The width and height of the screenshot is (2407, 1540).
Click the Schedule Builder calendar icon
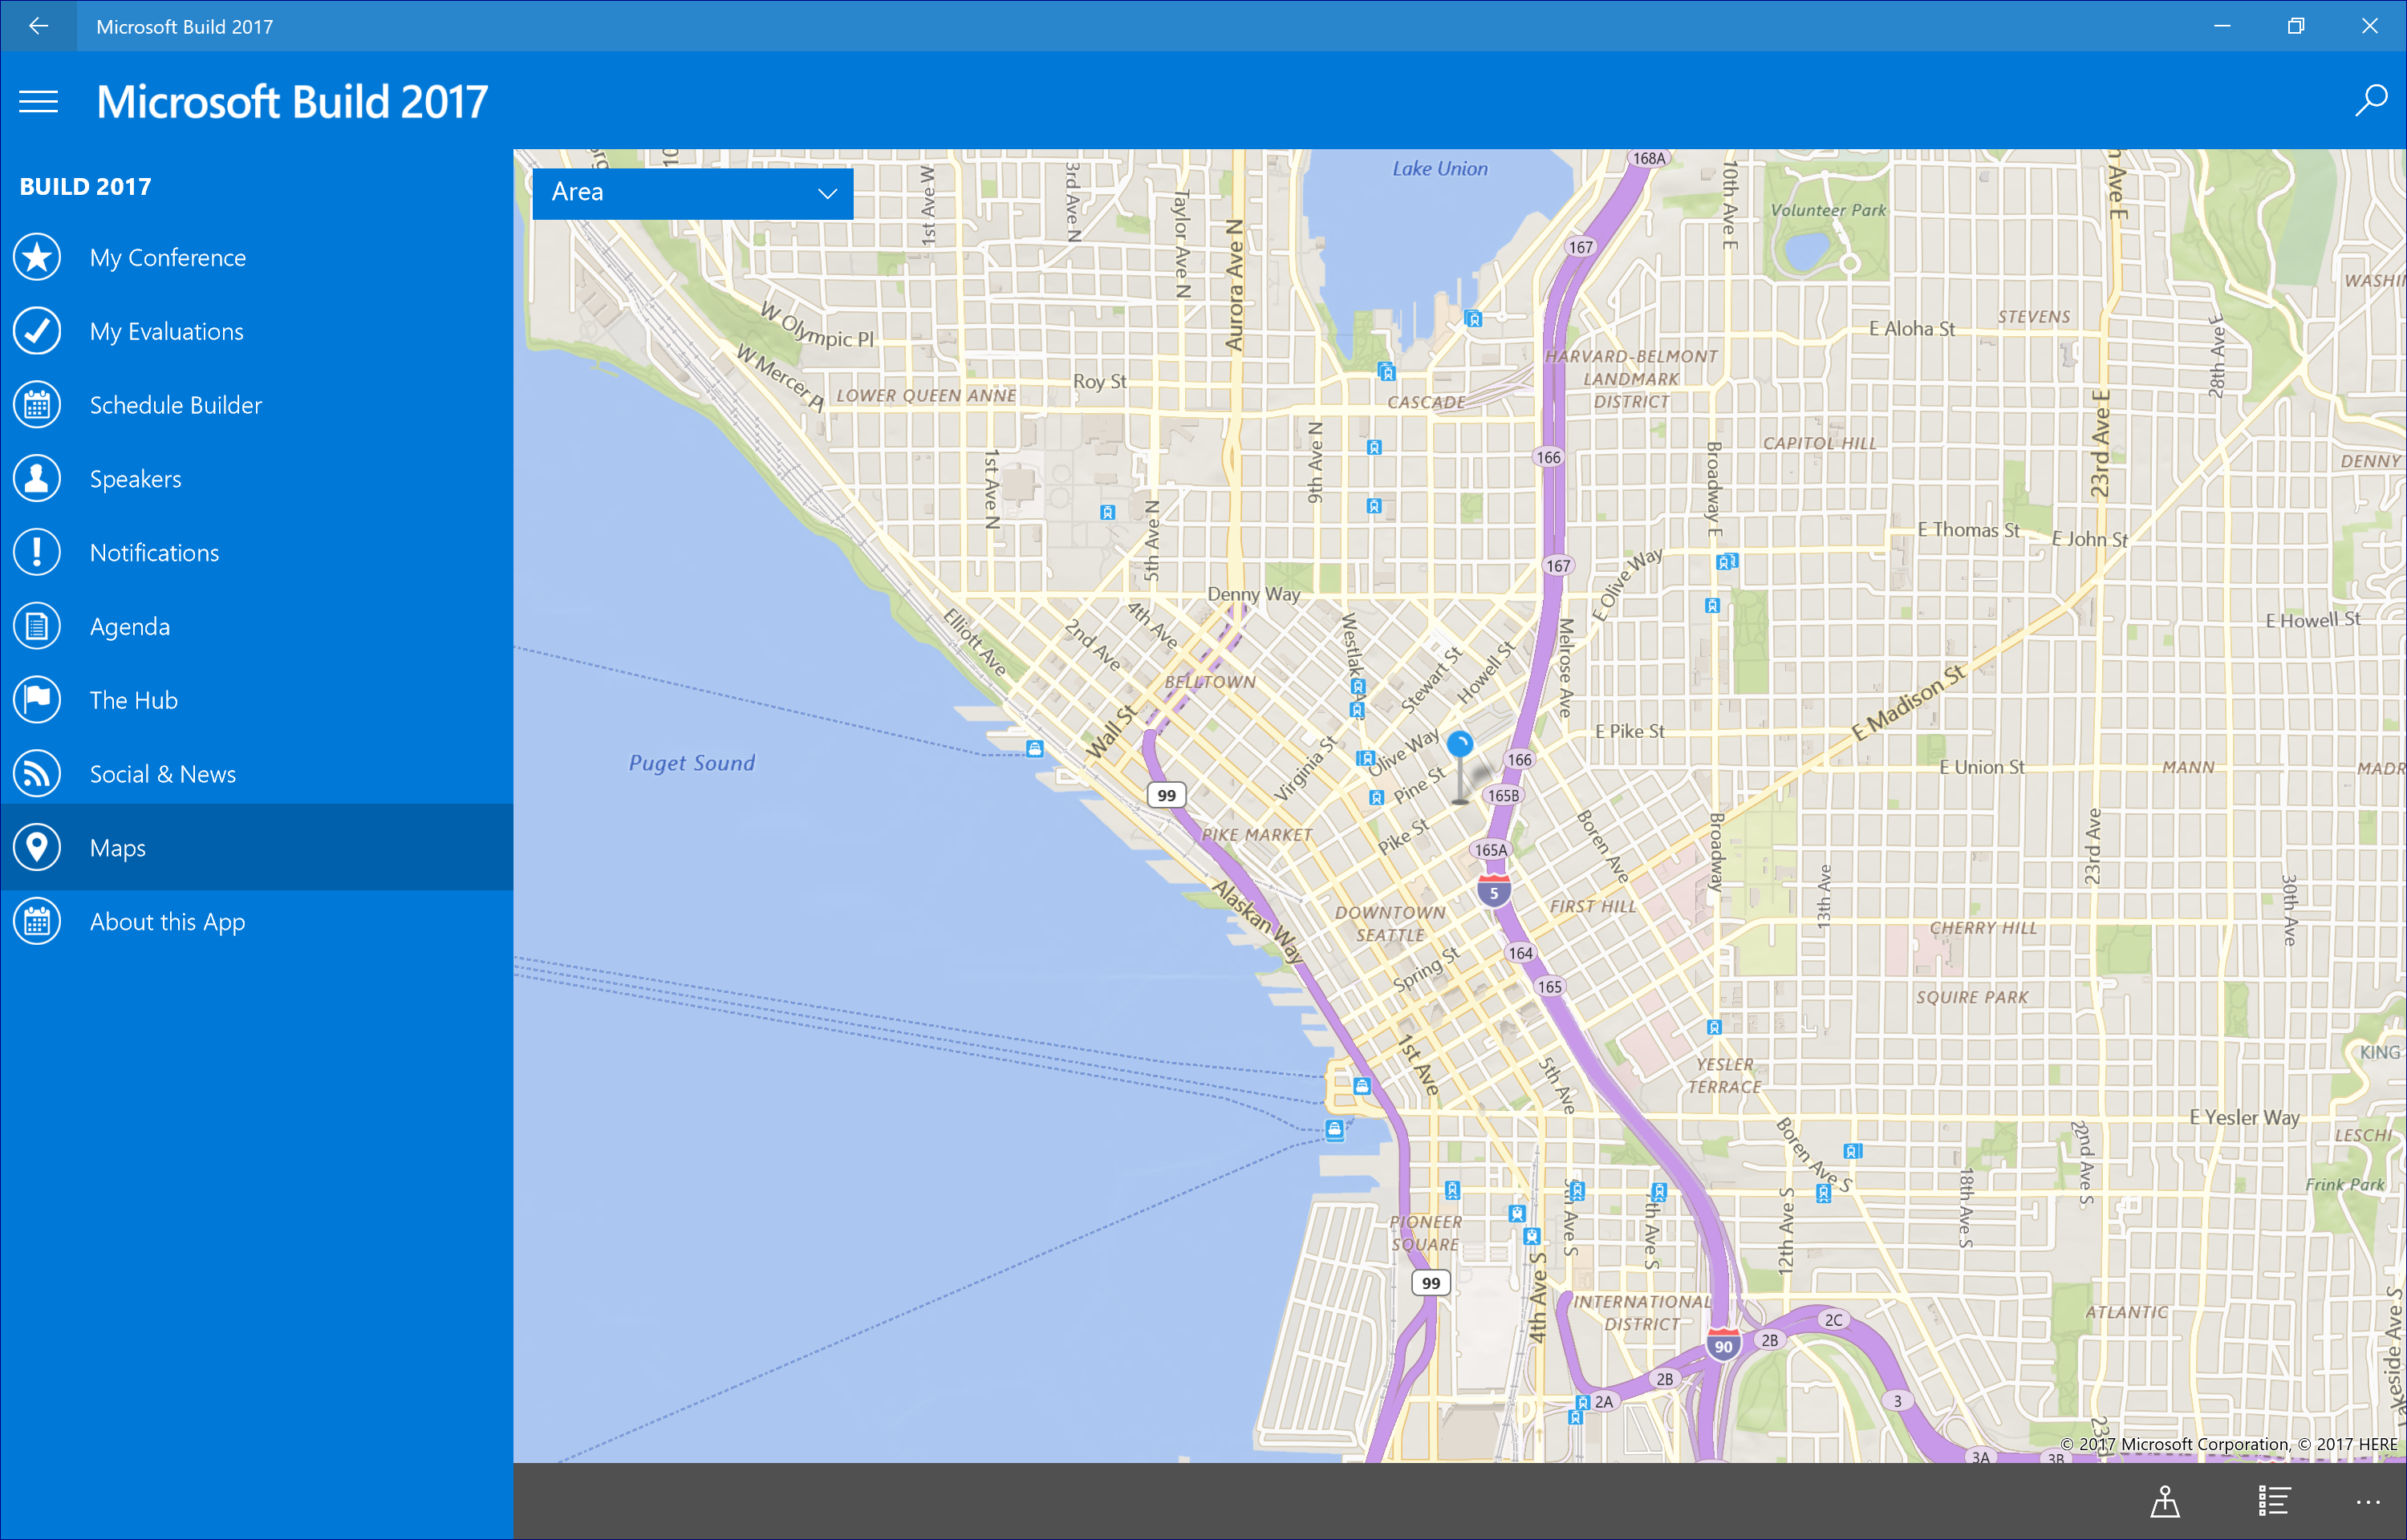(36, 404)
